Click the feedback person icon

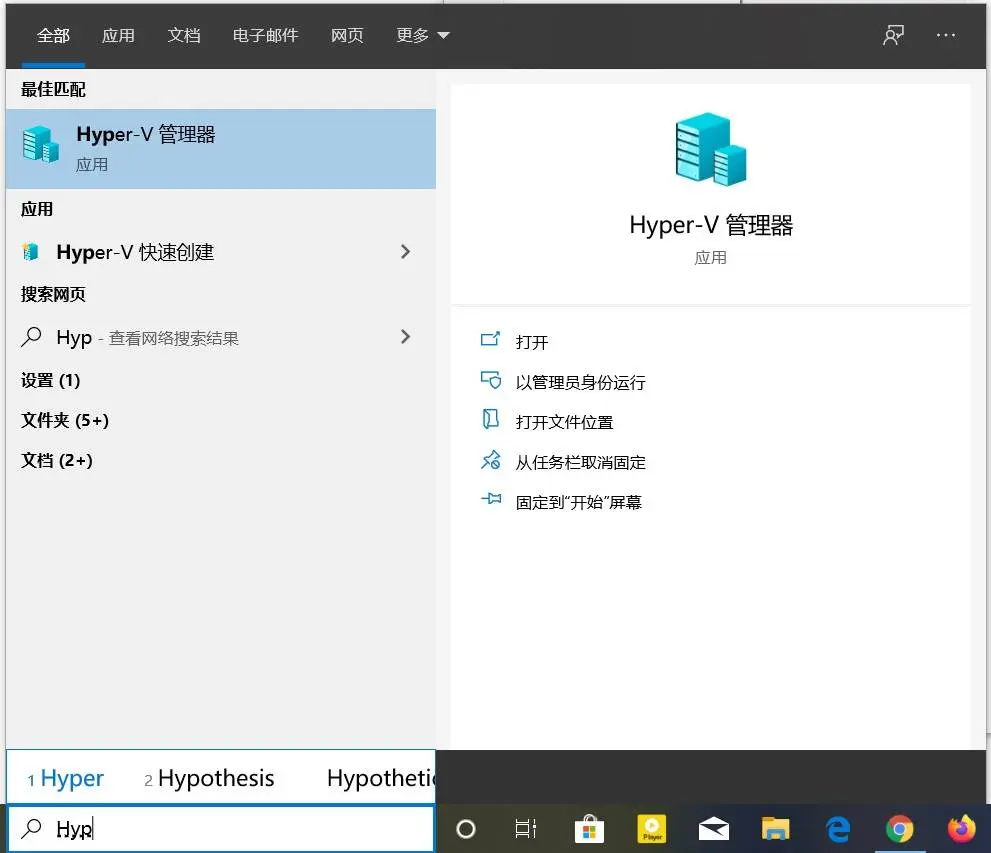pyautogui.click(x=893, y=35)
